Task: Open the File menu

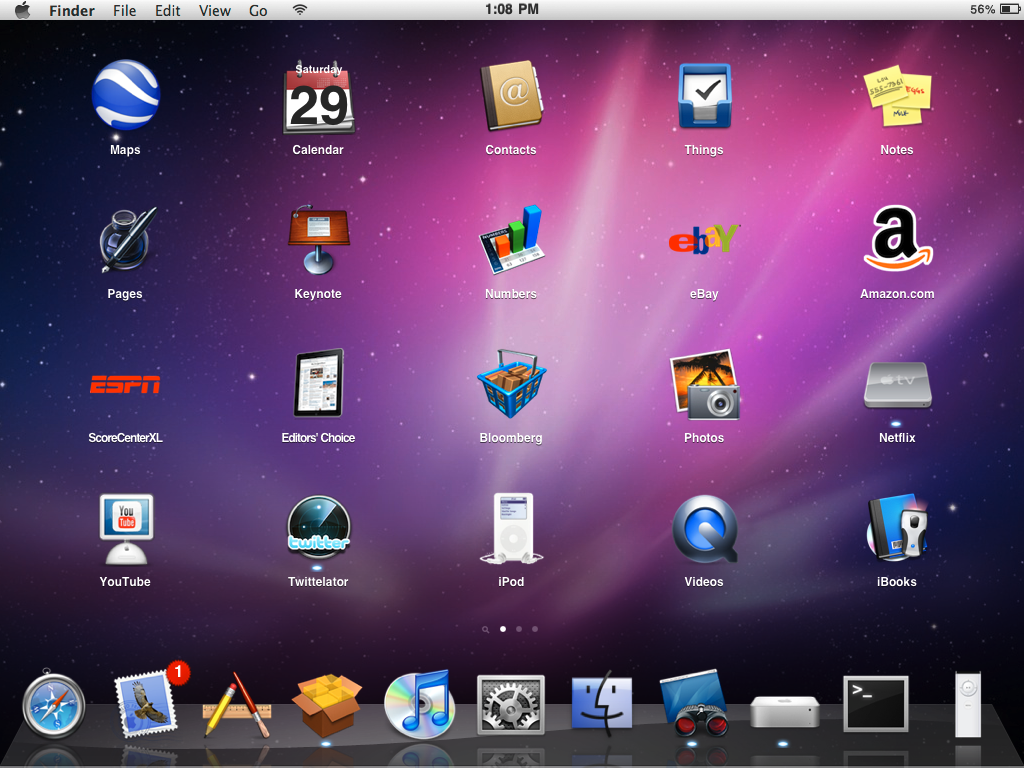Action: pyautogui.click(x=125, y=10)
